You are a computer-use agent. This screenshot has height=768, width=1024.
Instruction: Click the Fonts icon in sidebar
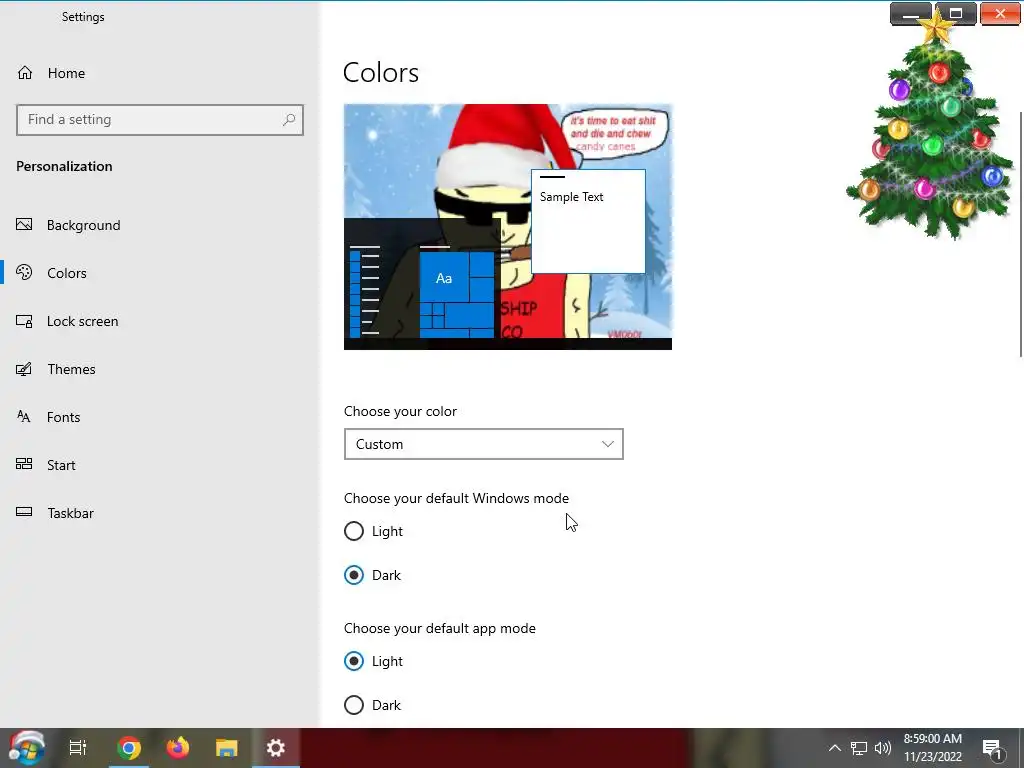click(24, 417)
